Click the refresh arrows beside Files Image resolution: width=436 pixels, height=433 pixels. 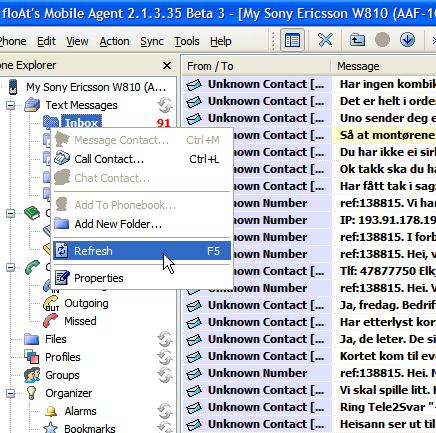click(165, 339)
